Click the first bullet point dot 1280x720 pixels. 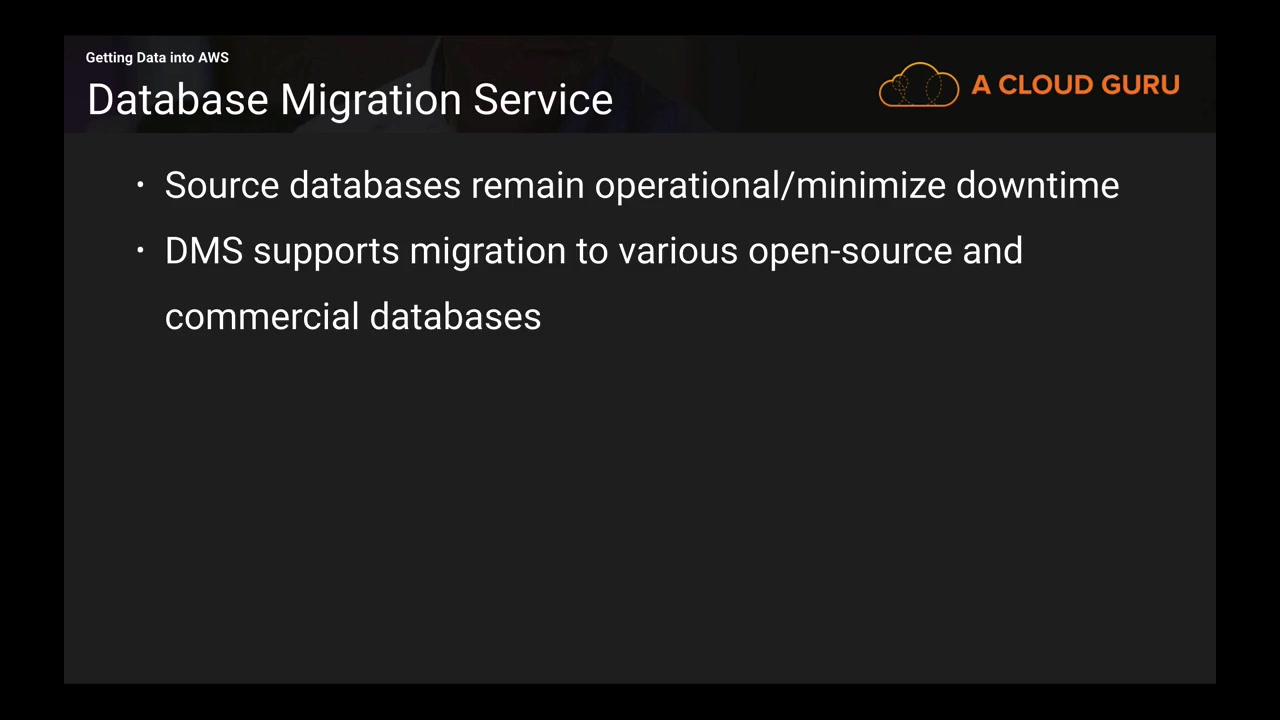click(x=141, y=185)
